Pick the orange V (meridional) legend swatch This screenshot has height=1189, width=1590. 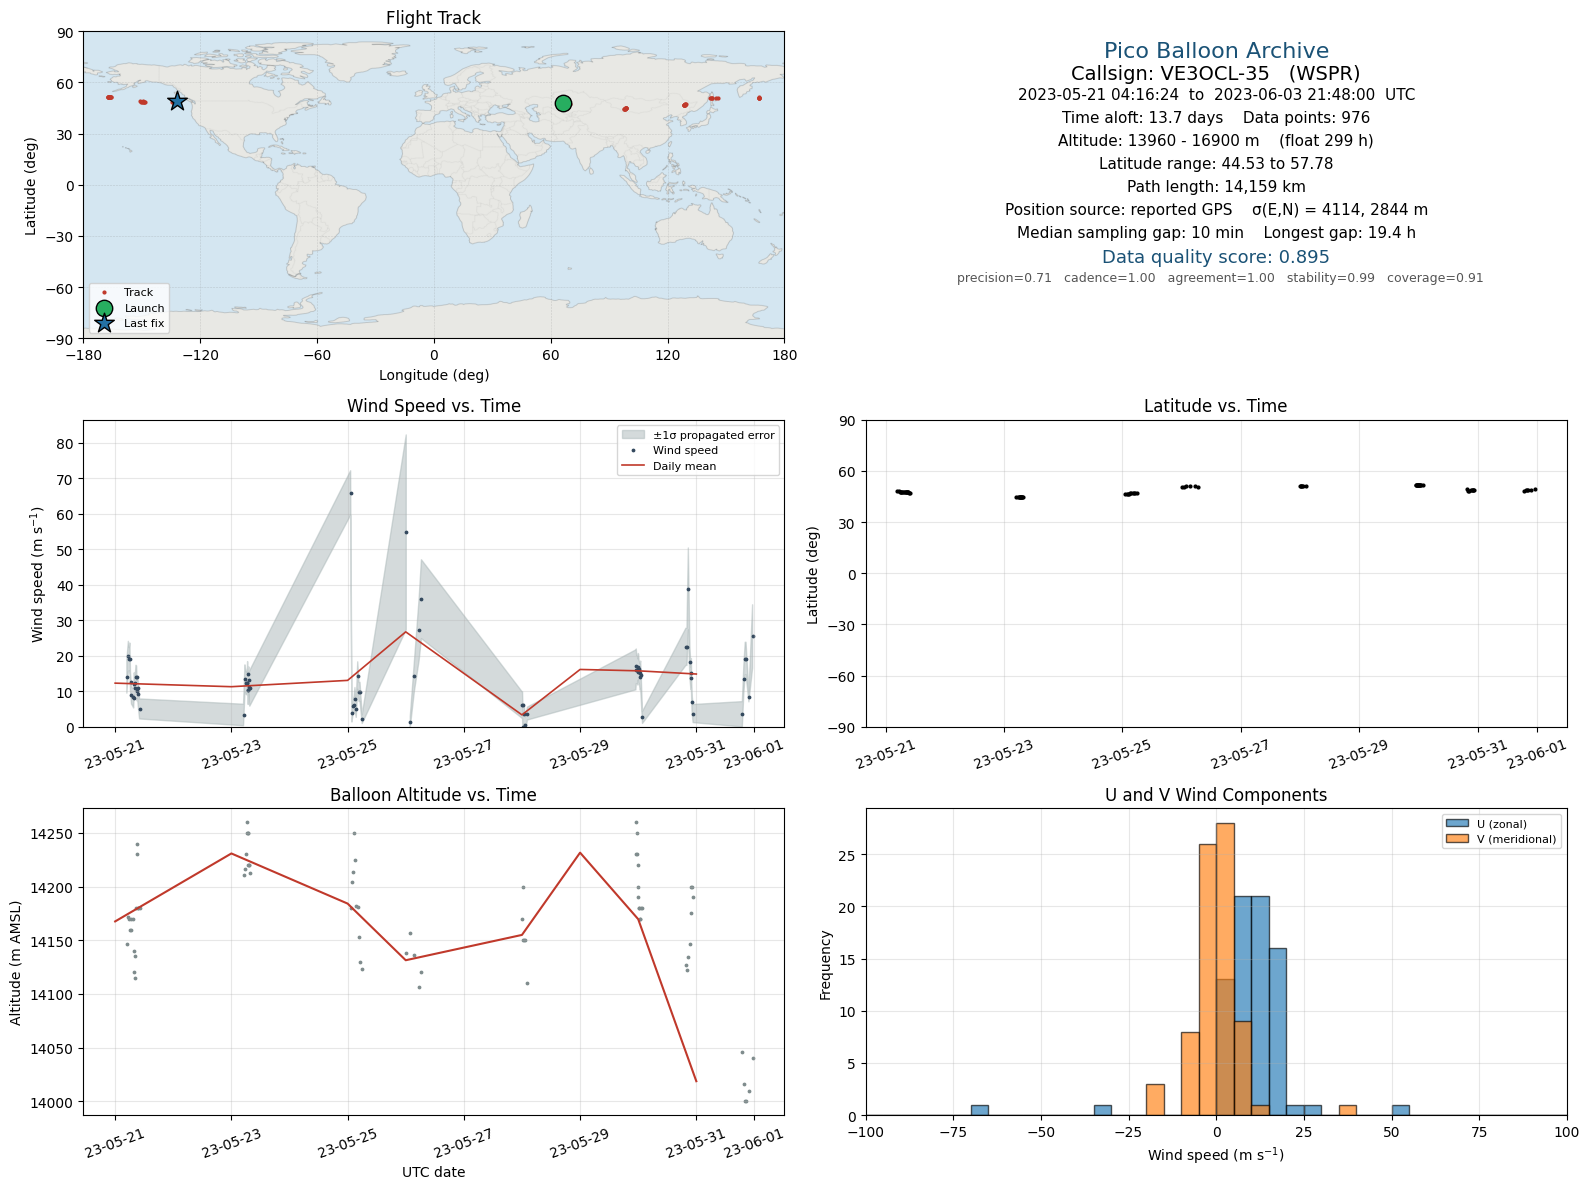(x=1456, y=839)
